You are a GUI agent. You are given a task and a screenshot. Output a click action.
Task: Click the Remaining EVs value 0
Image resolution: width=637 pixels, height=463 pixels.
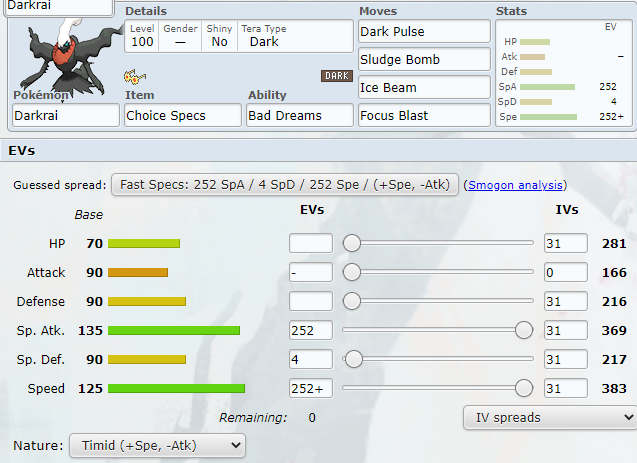click(312, 418)
